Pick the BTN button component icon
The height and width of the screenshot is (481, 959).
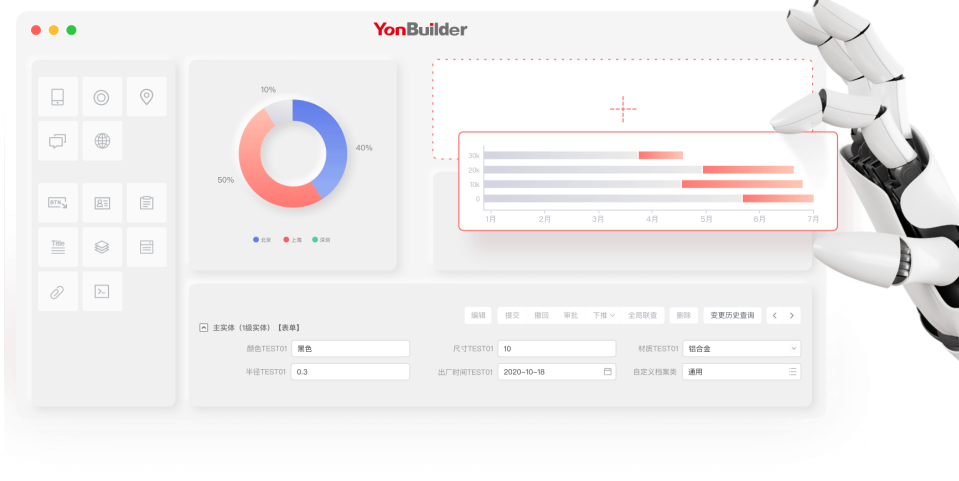57,203
